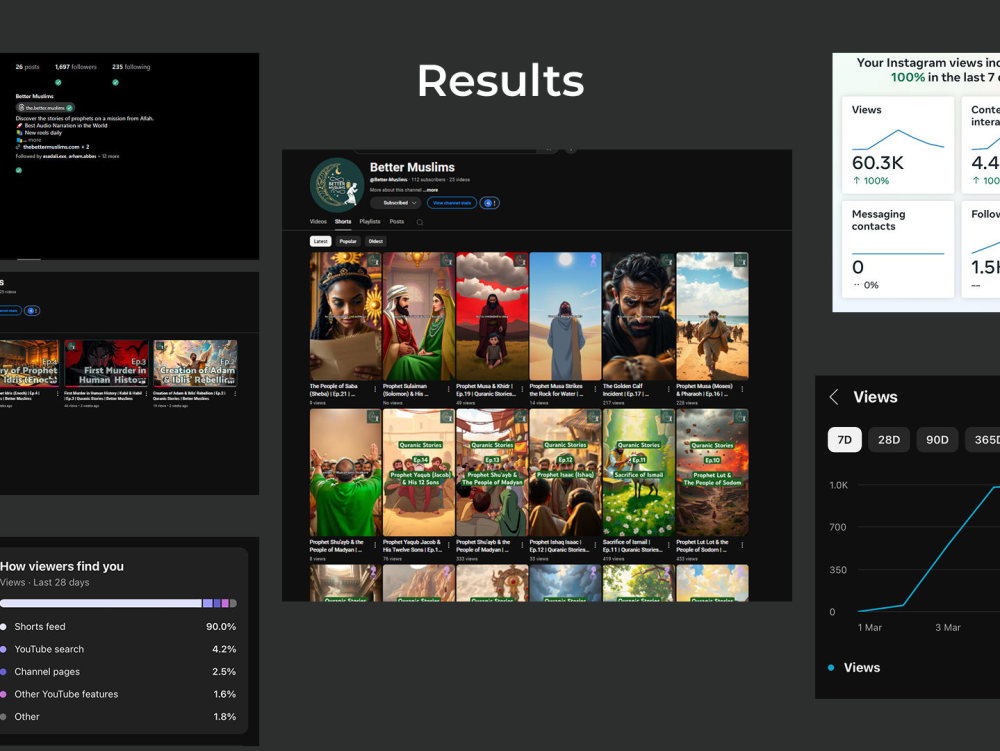Select the 7D range in Views
1000x751 pixels.
(x=844, y=440)
